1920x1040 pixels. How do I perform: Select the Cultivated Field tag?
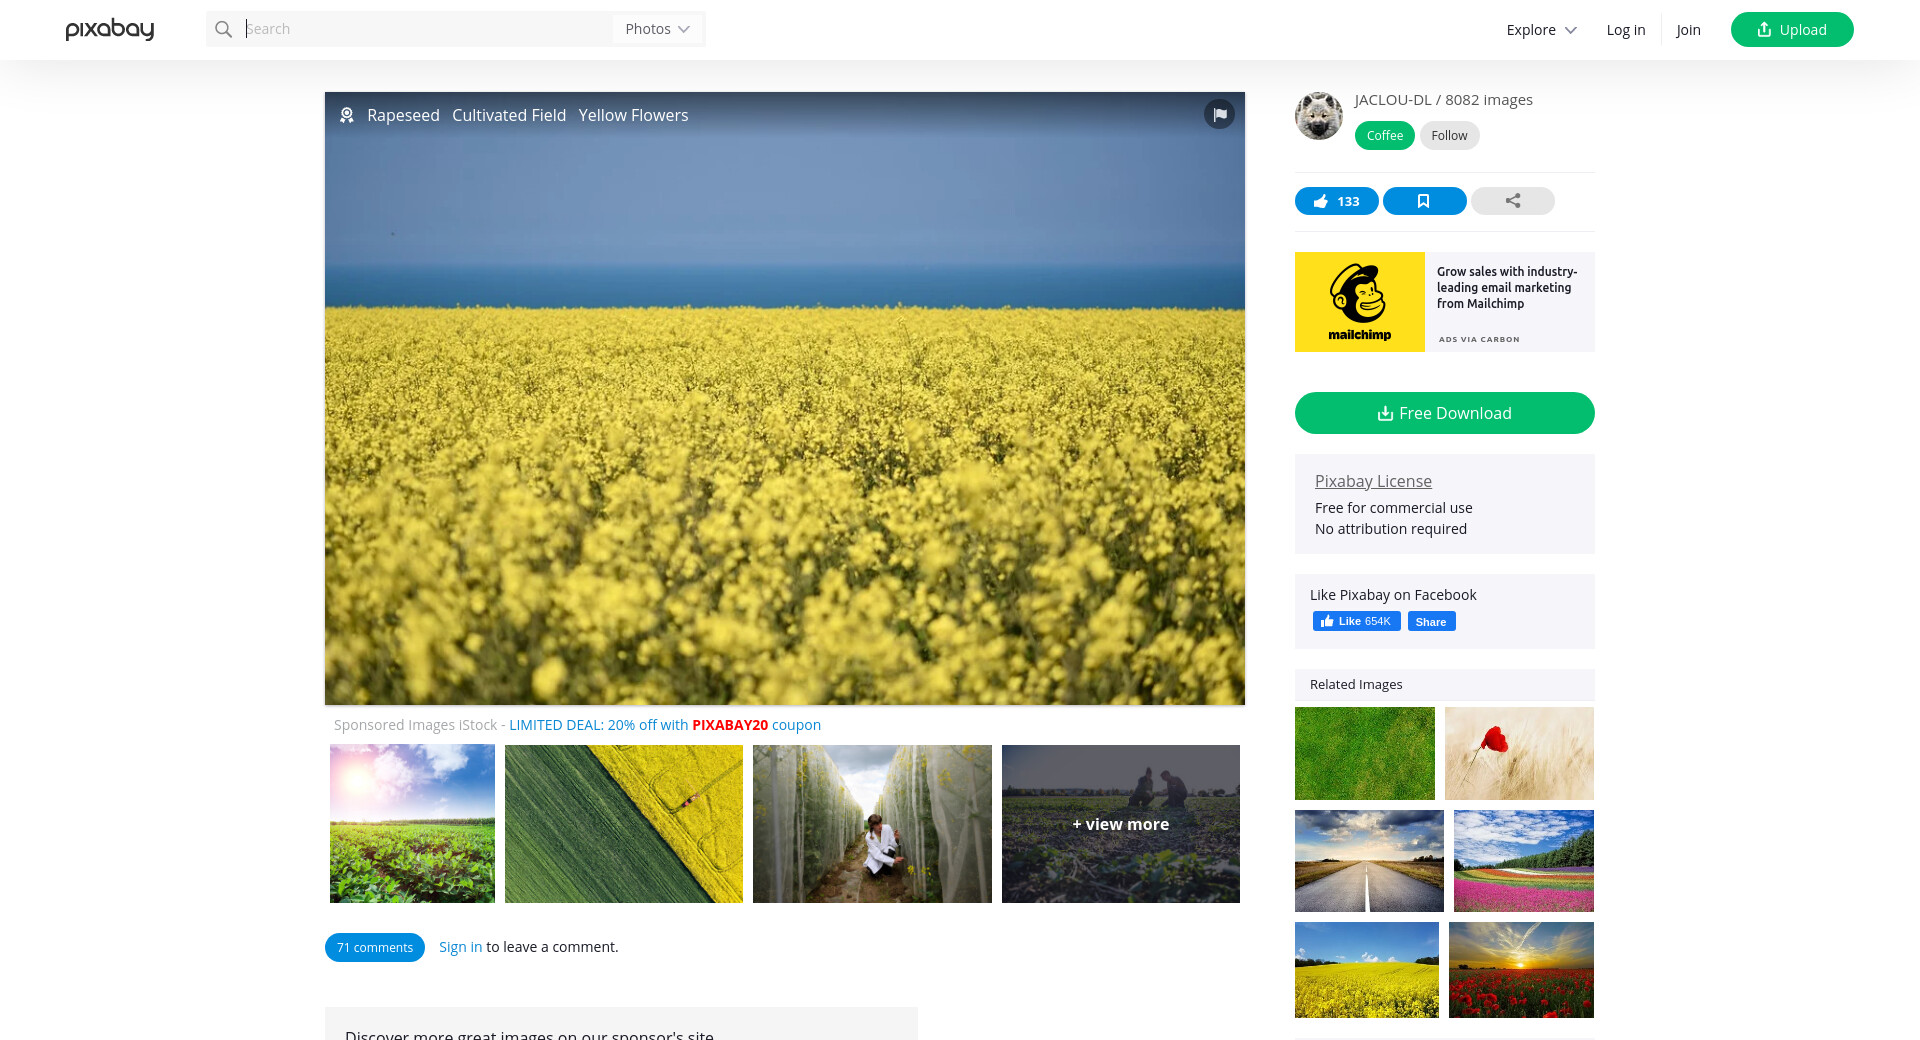coord(509,115)
